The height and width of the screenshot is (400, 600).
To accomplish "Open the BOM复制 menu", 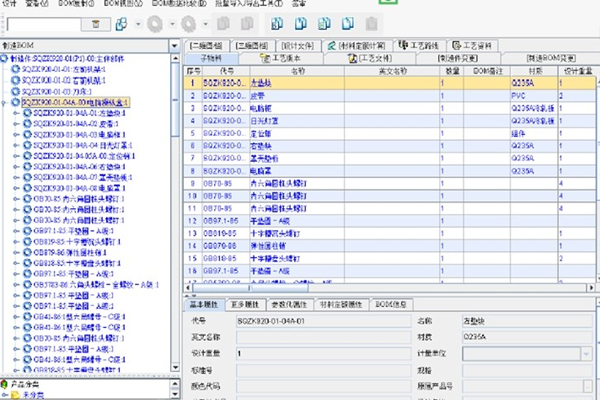I will tap(76, 3).
